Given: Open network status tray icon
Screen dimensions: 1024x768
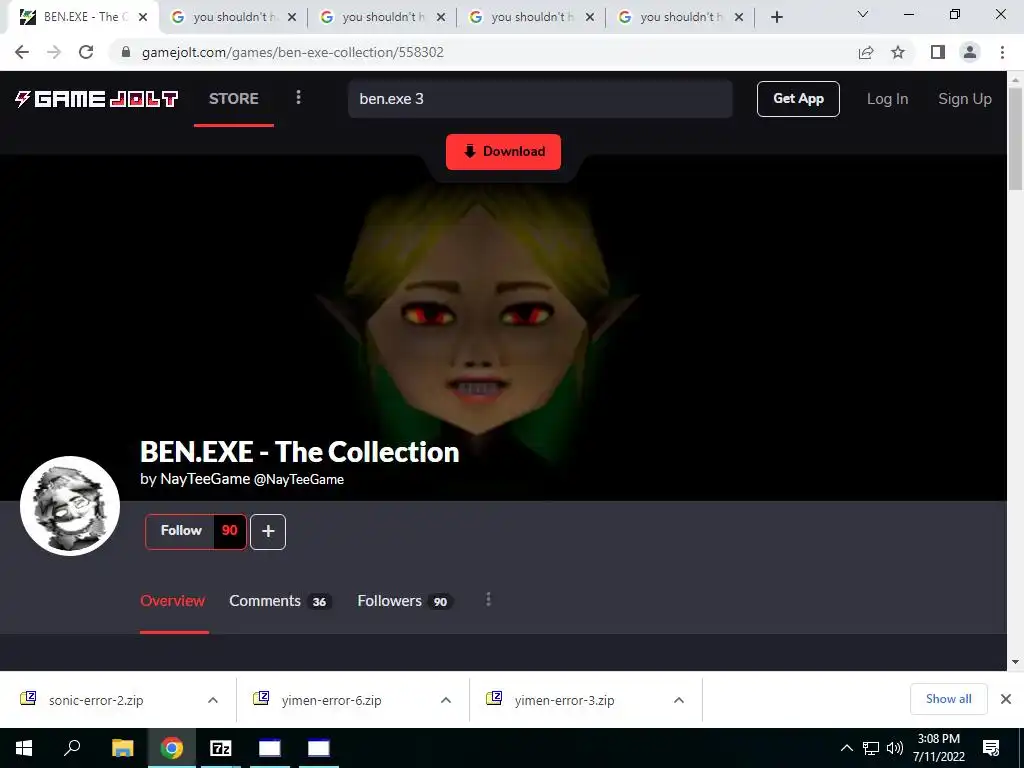Looking at the screenshot, I should point(871,748).
